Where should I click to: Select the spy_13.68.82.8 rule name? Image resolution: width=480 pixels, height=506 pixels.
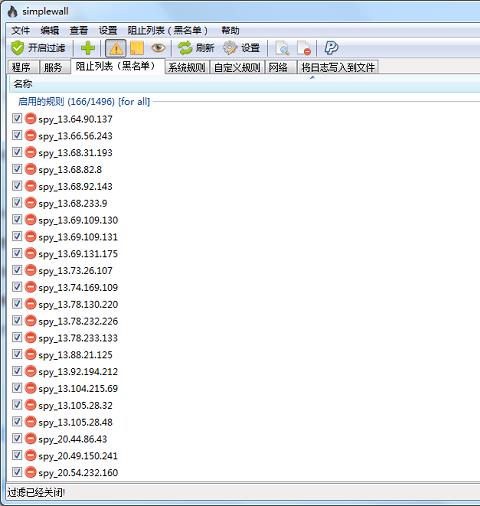[x=70, y=169]
